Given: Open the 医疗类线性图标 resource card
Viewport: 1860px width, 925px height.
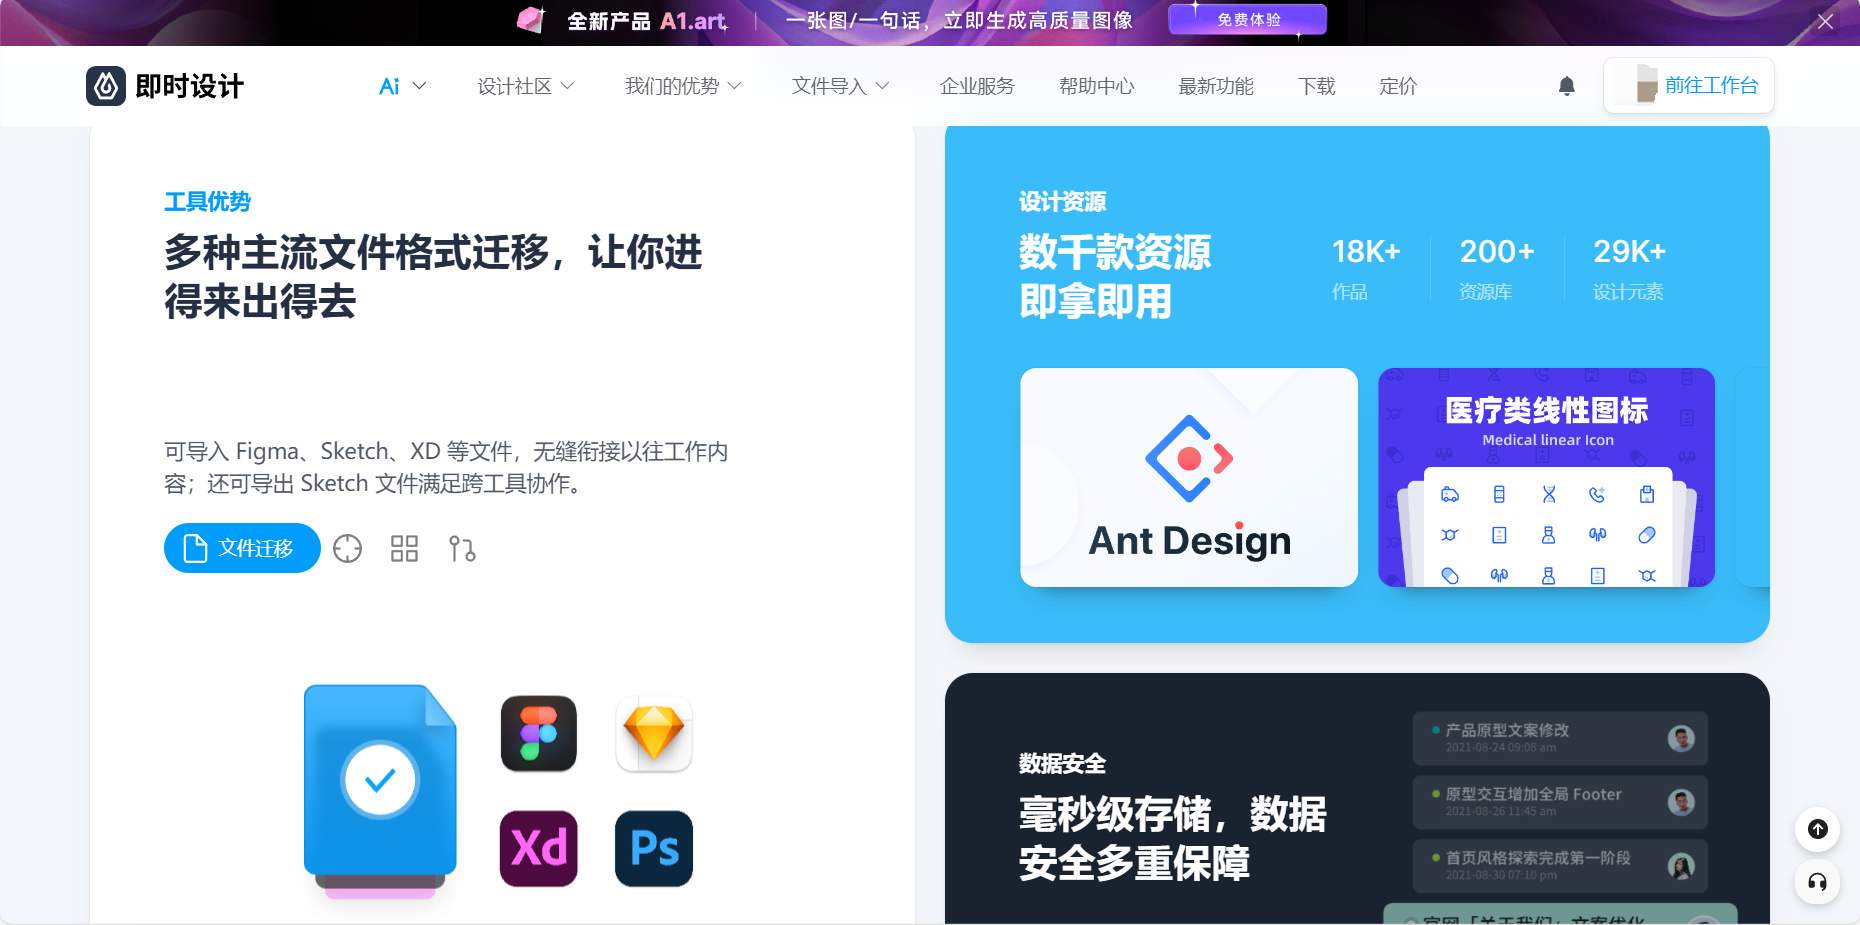Looking at the screenshot, I should coord(1546,477).
